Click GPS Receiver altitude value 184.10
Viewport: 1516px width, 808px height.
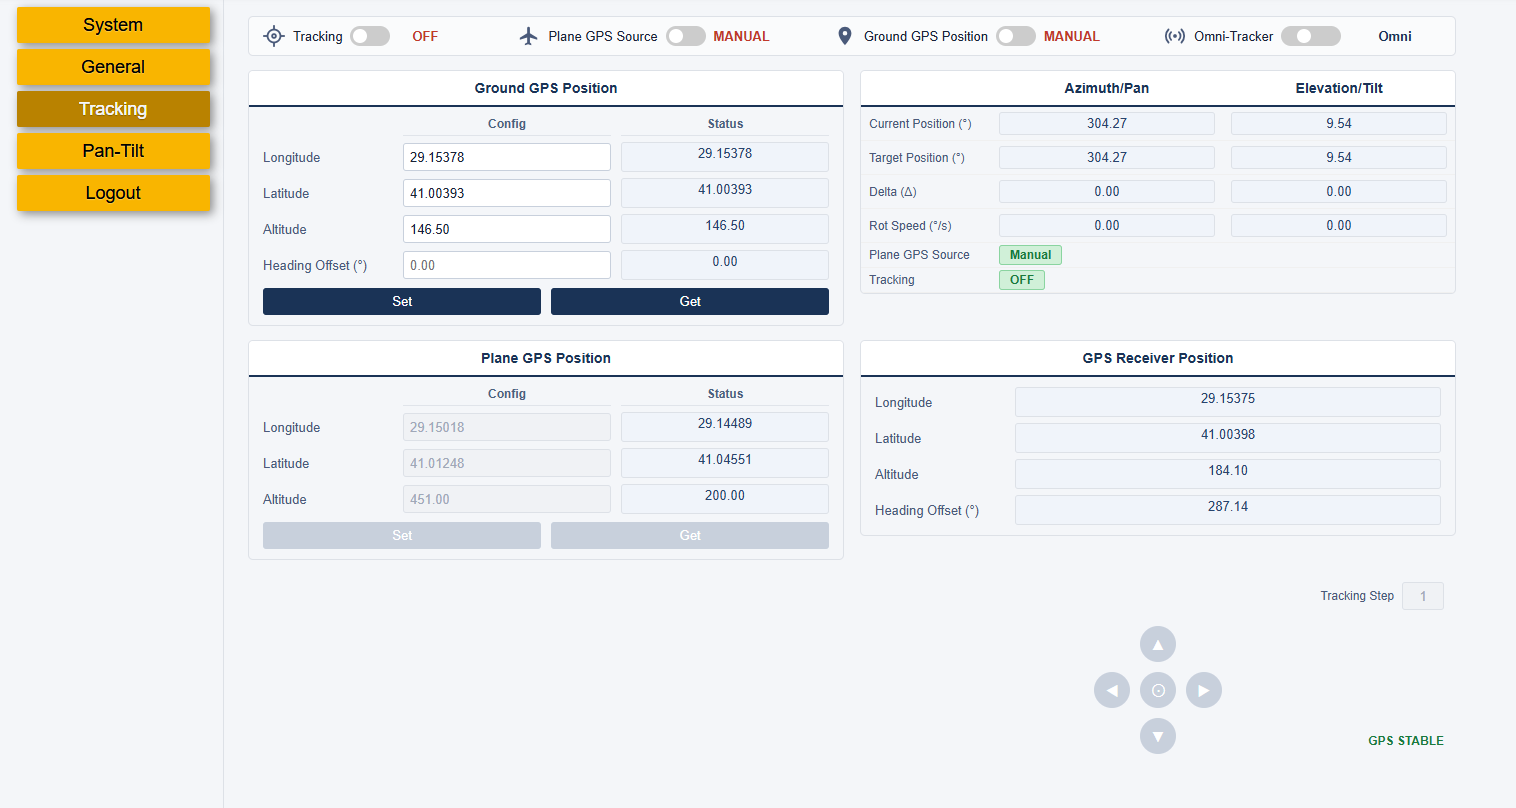click(1228, 474)
